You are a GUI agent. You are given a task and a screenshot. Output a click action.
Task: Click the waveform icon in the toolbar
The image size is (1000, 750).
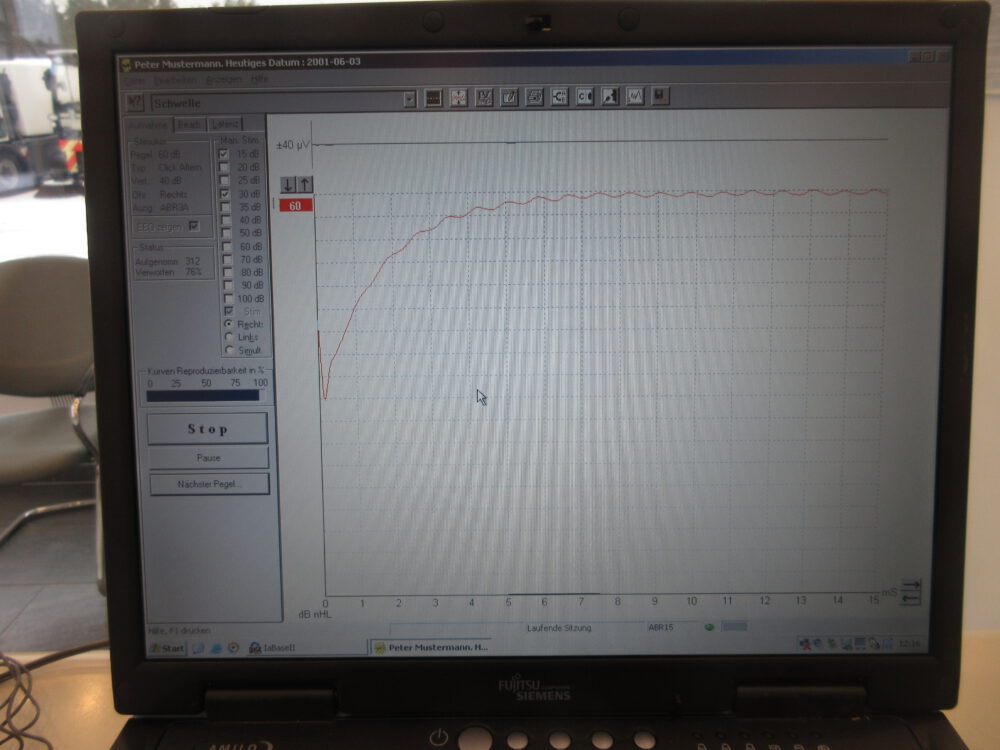pyautogui.click(x=635, y=96)
